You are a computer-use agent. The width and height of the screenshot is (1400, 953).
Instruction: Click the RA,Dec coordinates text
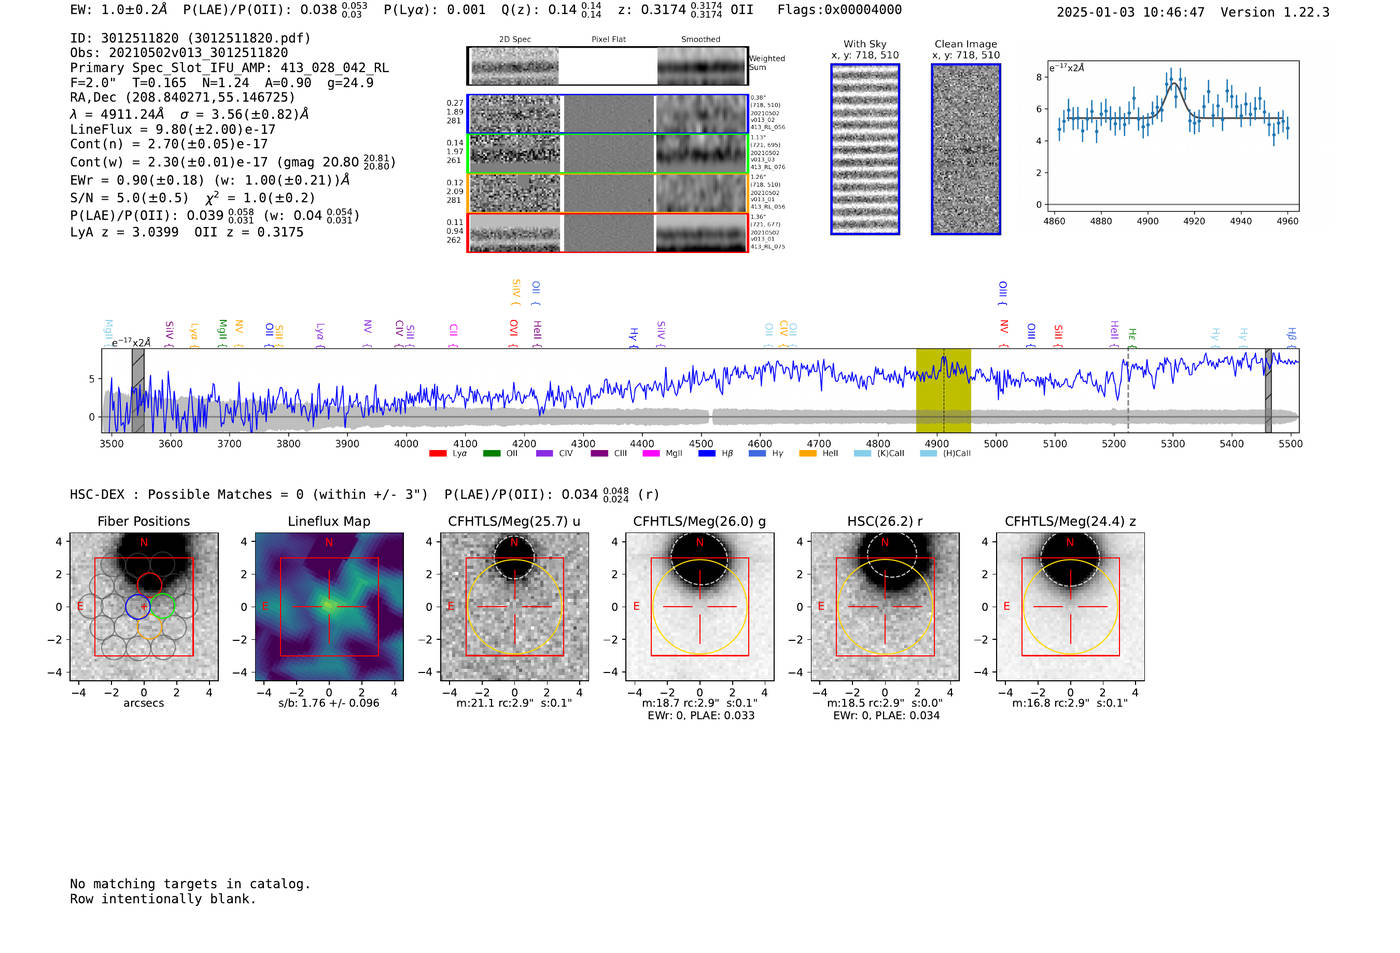click(183, 97)
